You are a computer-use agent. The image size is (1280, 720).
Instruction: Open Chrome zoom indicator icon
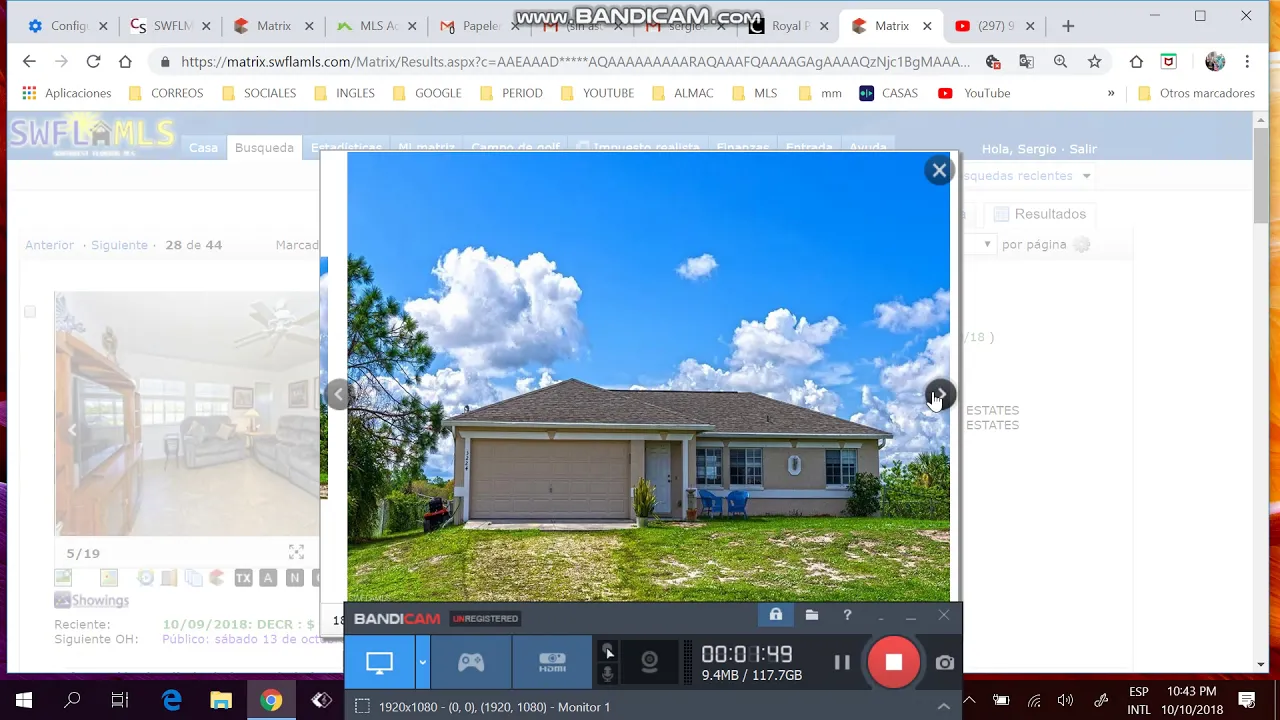coord(1060,62)
